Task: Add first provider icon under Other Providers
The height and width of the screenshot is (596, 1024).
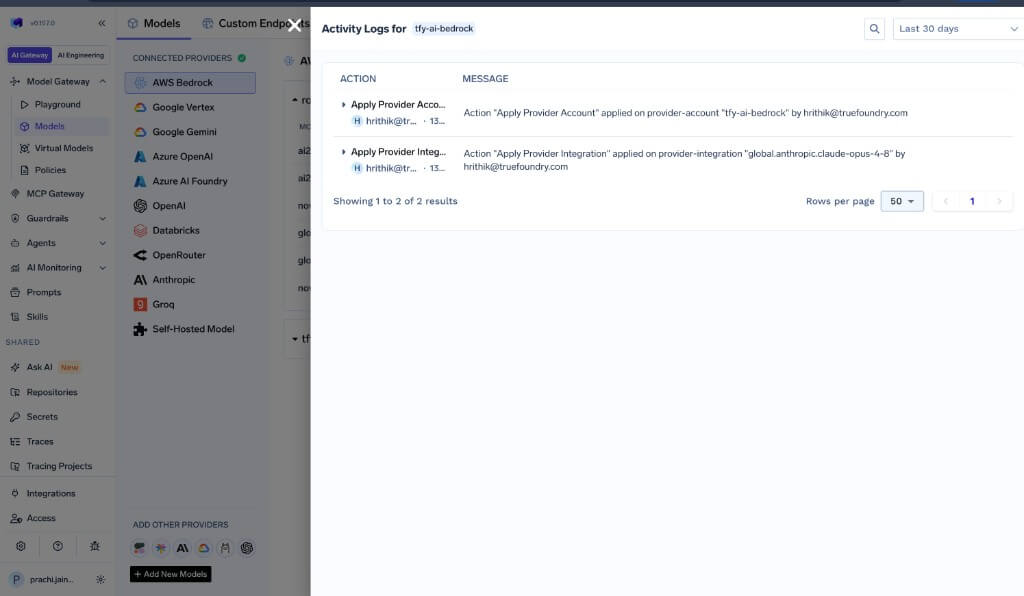Action: 139,548
